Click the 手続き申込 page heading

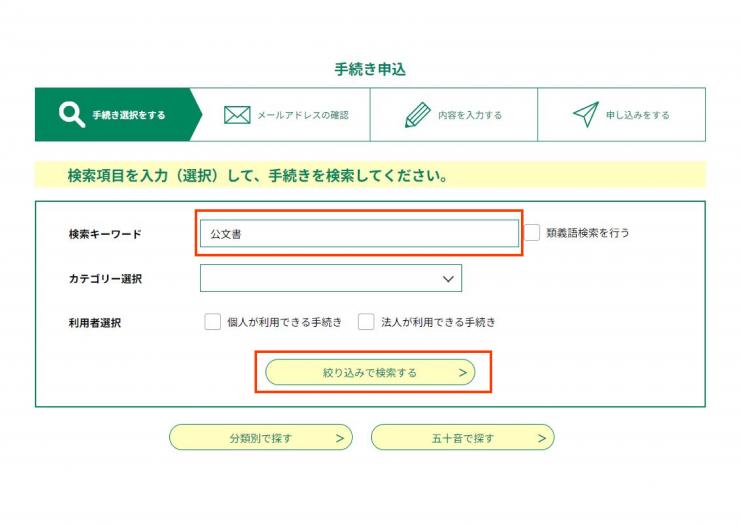[370, 69]
